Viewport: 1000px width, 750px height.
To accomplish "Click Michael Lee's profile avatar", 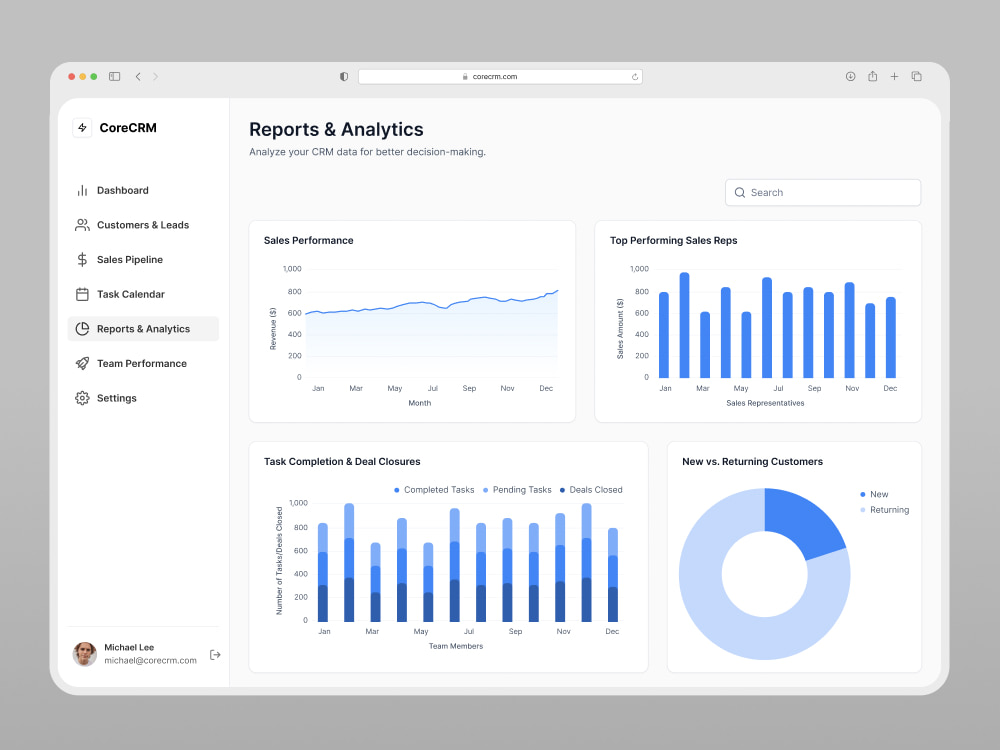I will pyautogui.click(x=84, y=654).
